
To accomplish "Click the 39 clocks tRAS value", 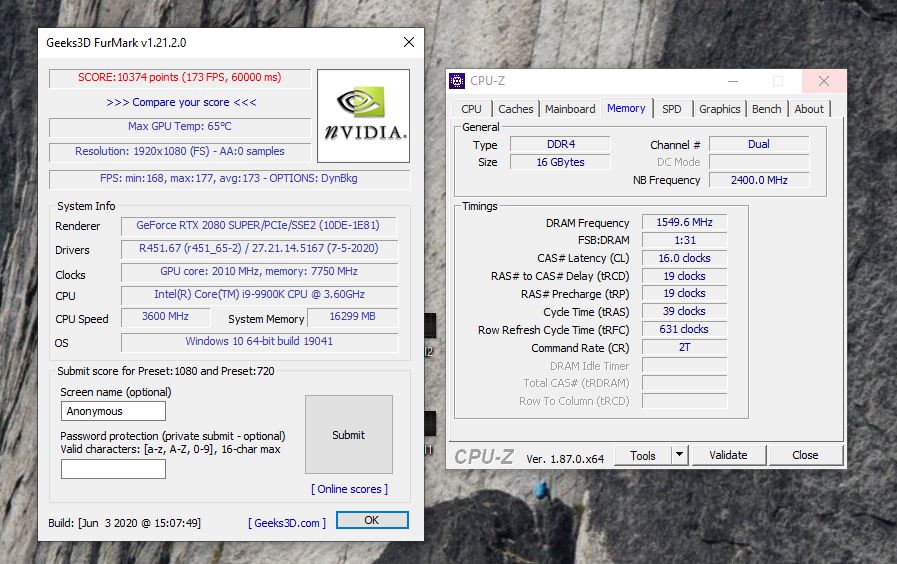I will click(684, 312).
